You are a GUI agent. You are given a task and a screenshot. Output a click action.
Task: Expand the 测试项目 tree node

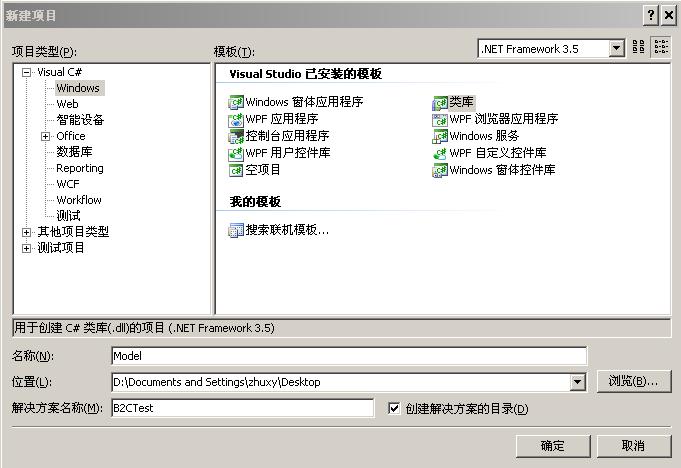click(x=26, y=248)
